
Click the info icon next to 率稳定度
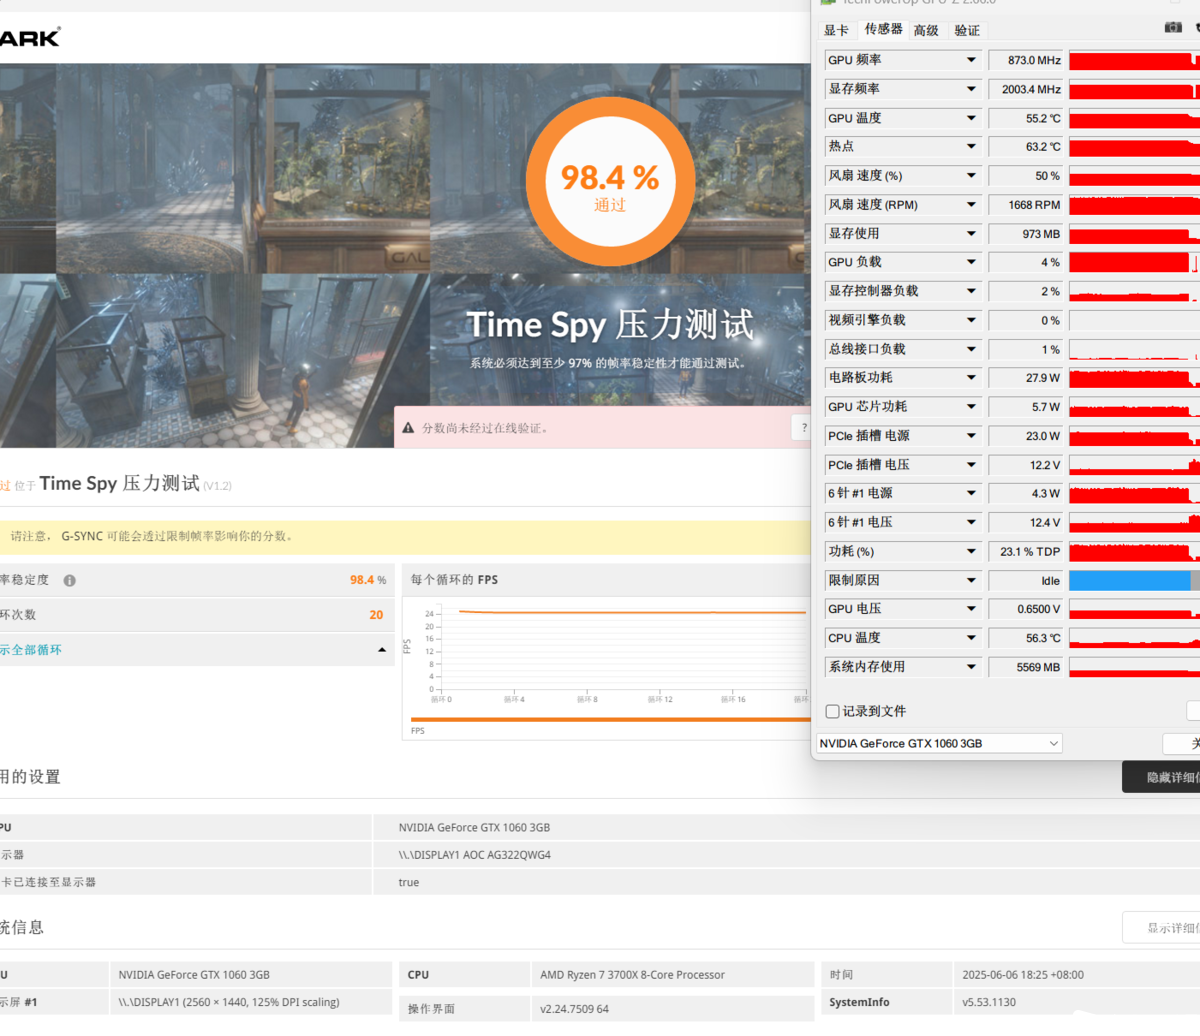70,580
